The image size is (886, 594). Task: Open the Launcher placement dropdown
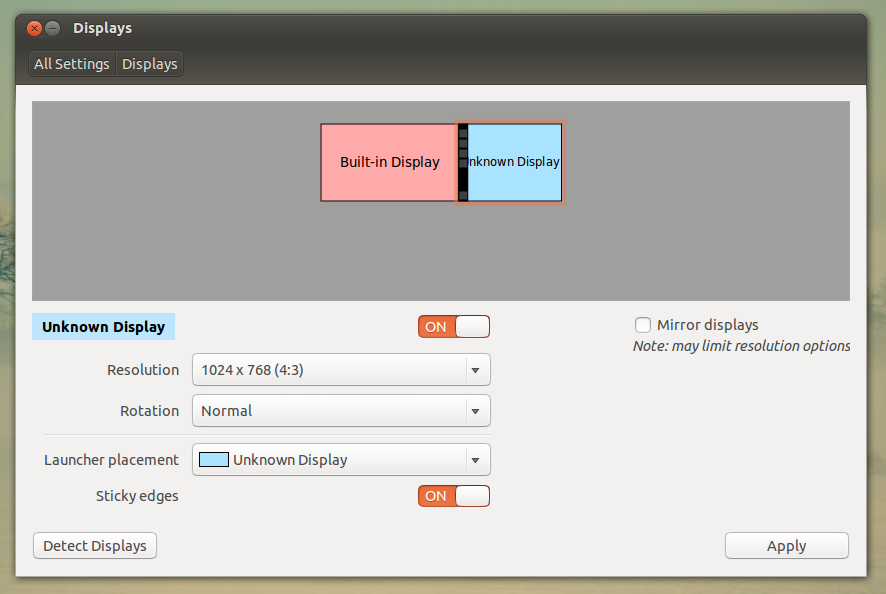[x=340, y=459]
